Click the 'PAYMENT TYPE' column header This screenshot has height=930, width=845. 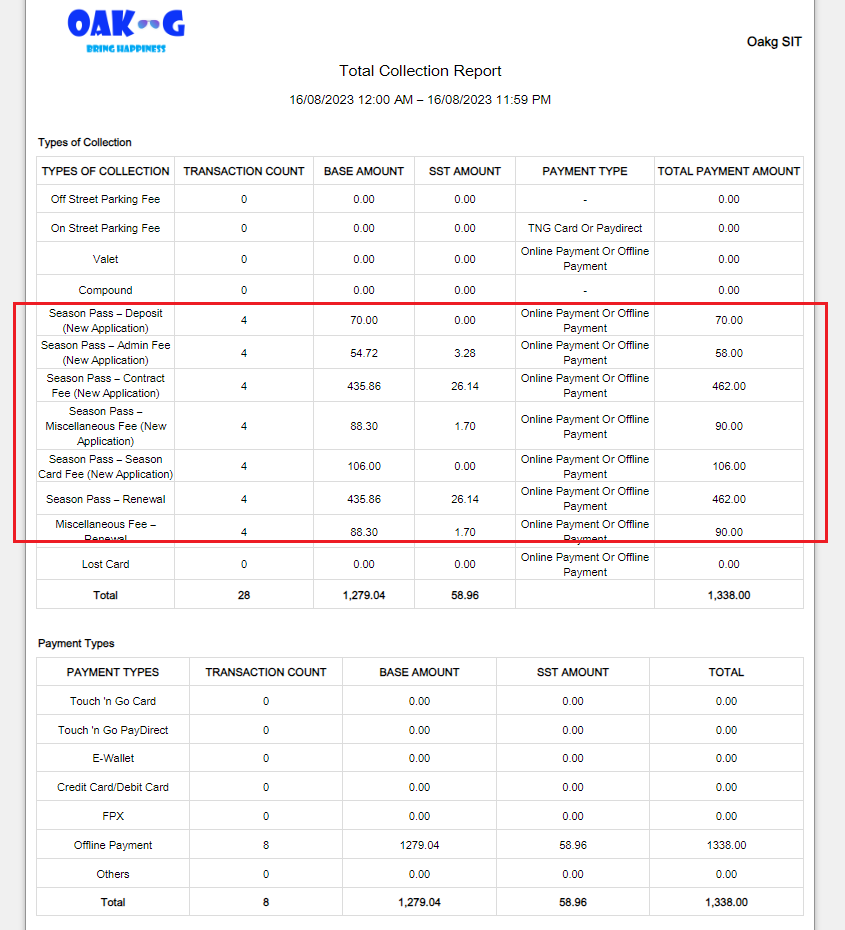[585, 171]
